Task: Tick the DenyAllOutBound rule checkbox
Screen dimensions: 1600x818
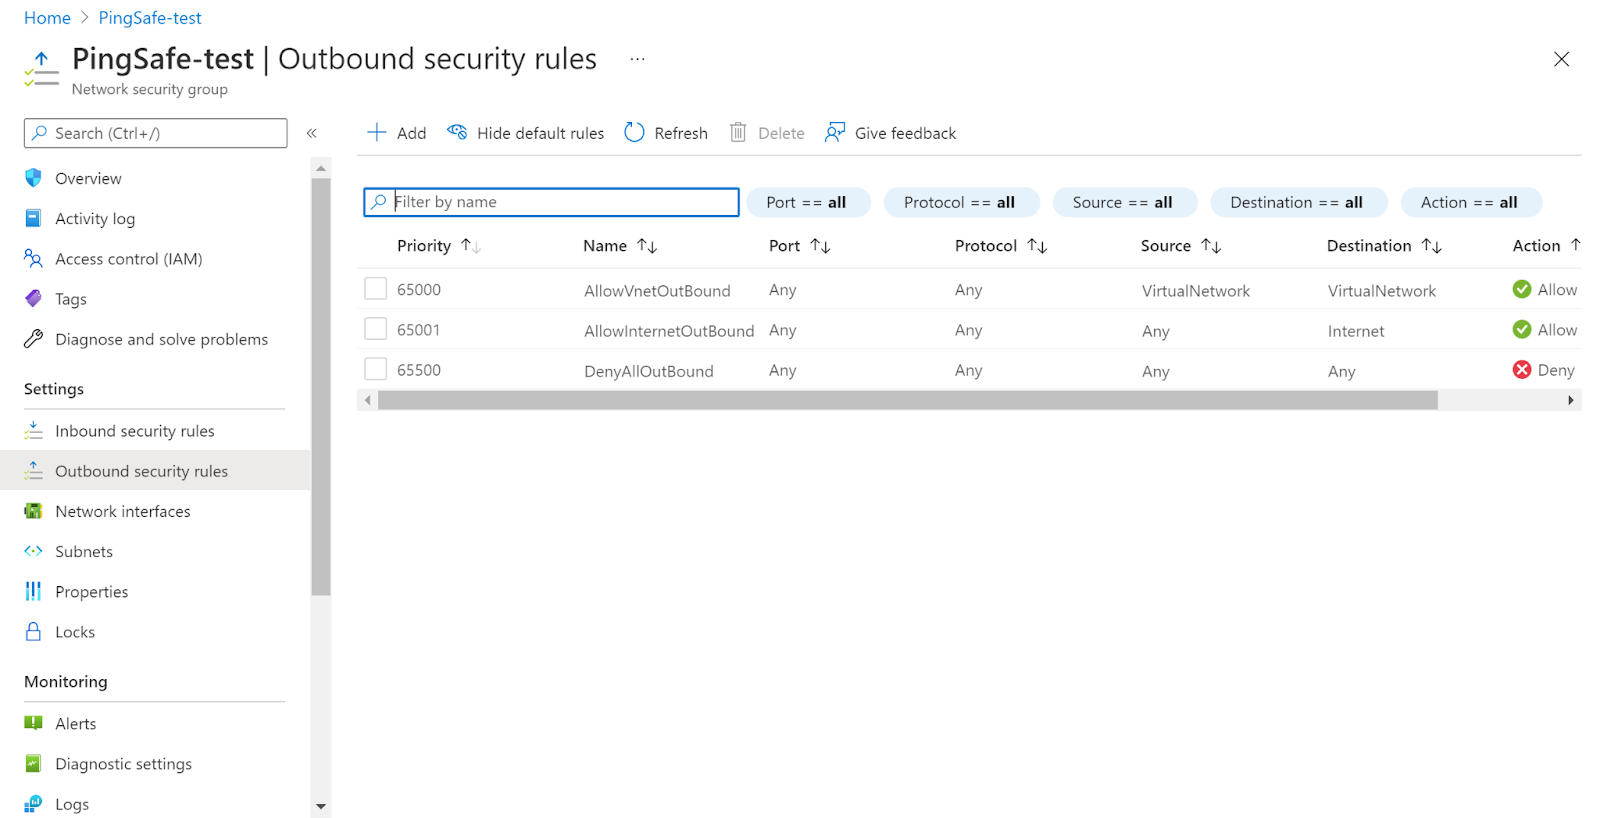Action: [x=376, y=369]
